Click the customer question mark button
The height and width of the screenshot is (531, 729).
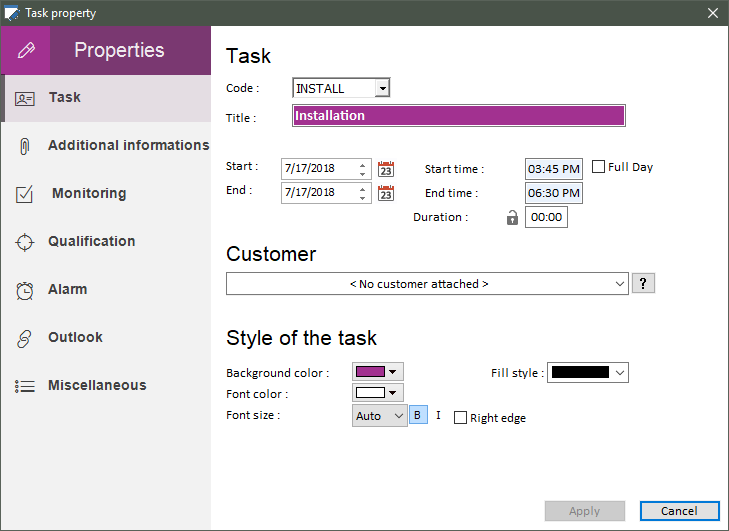643,283
